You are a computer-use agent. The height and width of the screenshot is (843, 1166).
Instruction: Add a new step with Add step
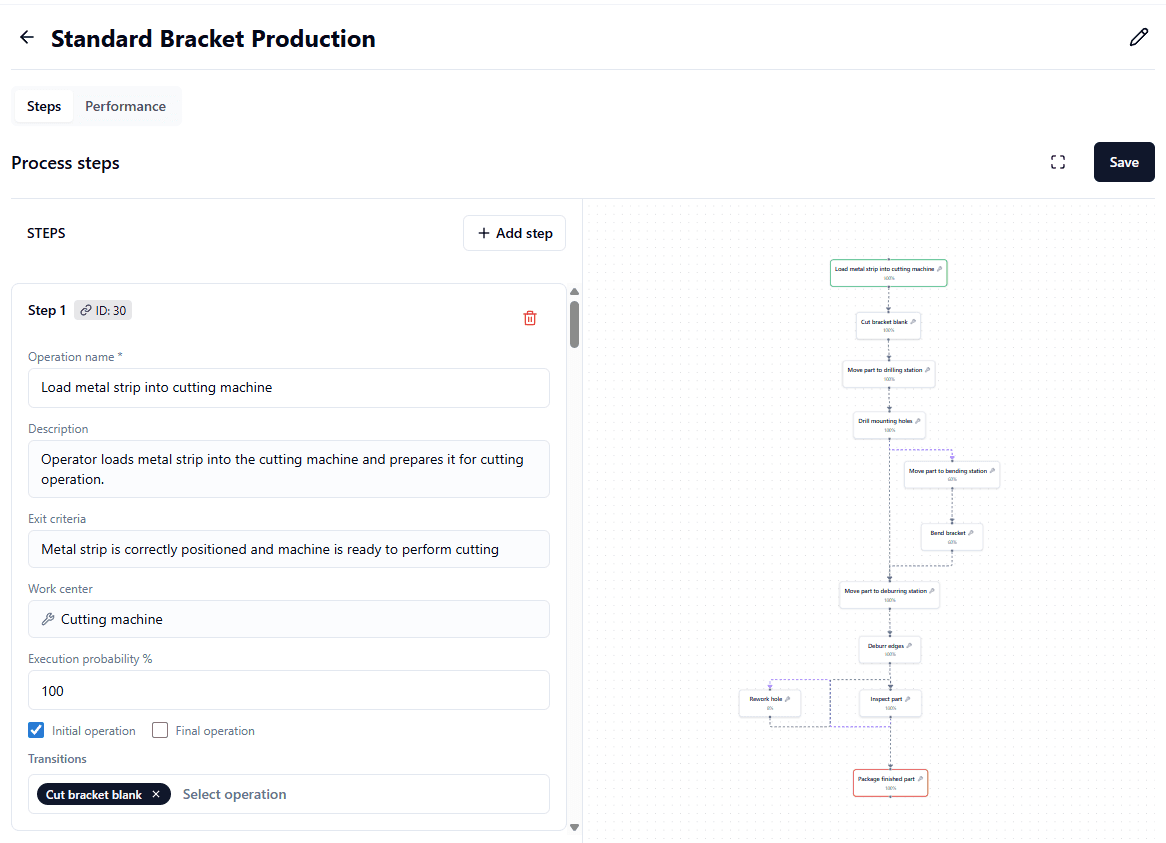pyautogui.click(x=514, y=233)
